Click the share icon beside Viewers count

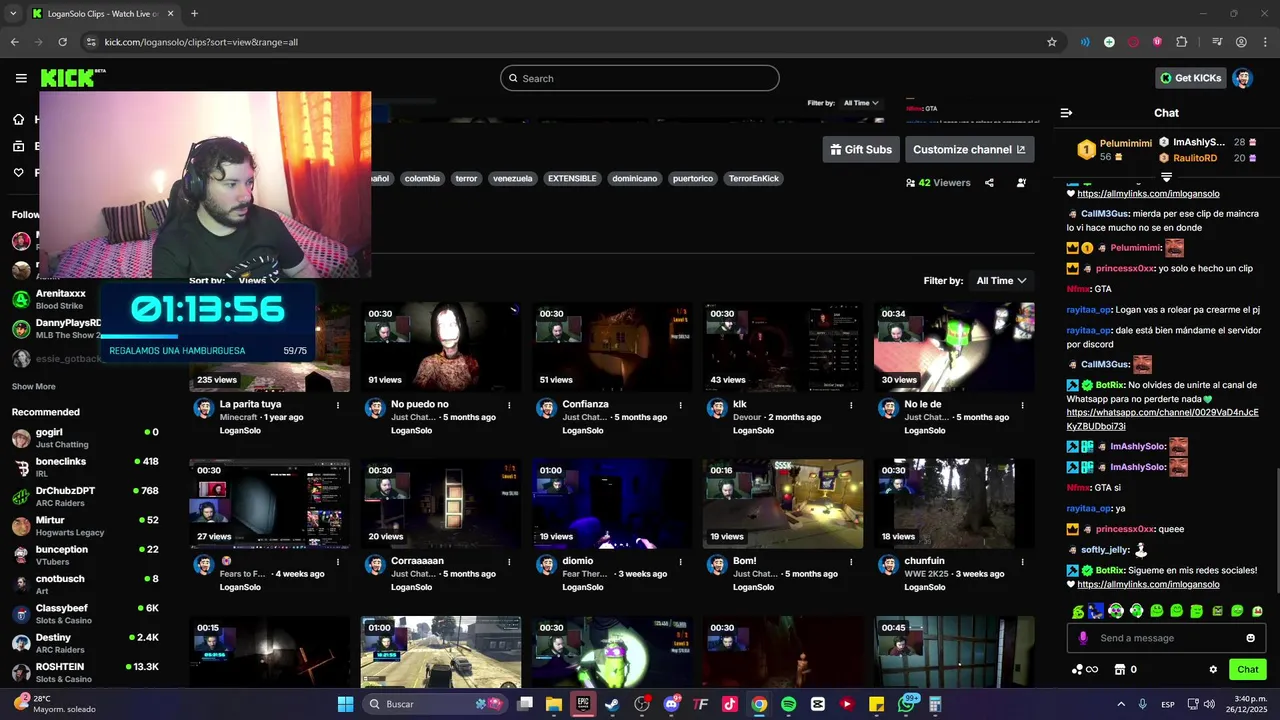pyautogui.click(x=989, y=183)
